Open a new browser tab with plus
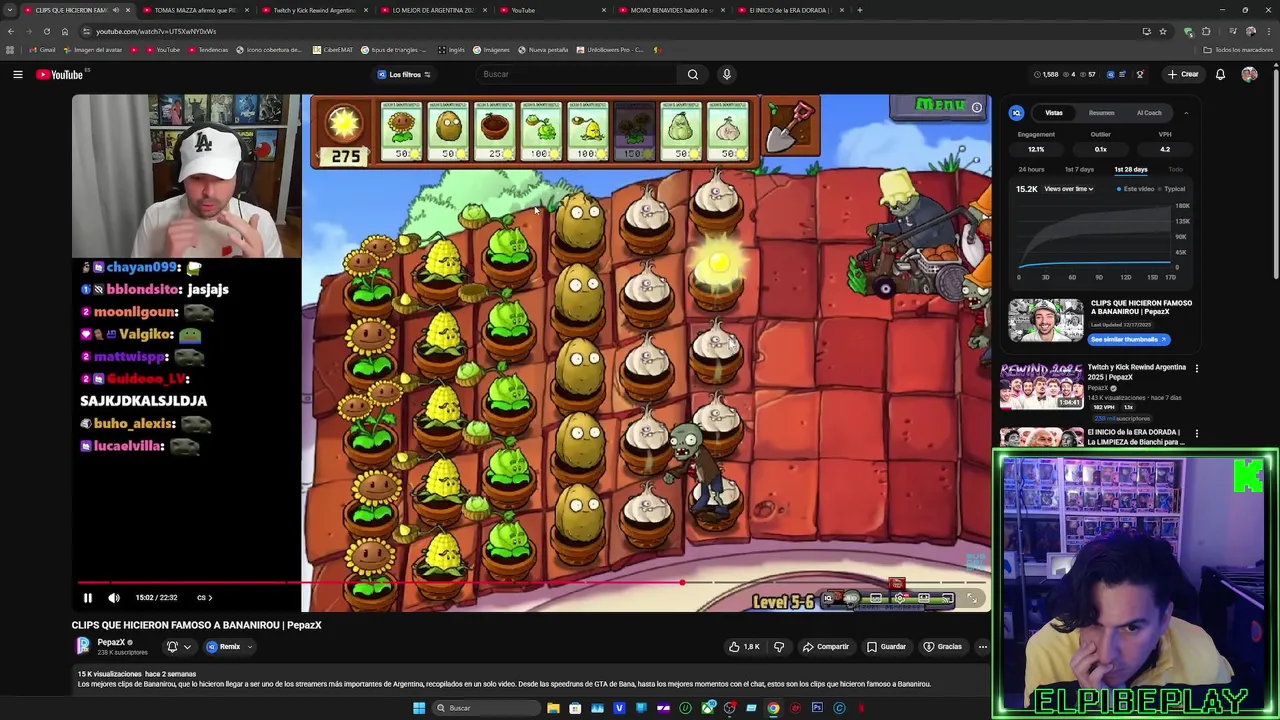Viewport: 1280px width, 720px height. point(860,10)
